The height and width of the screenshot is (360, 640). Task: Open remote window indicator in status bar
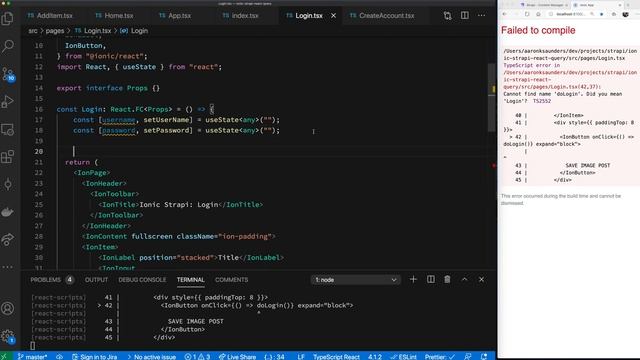pos(5,356)
